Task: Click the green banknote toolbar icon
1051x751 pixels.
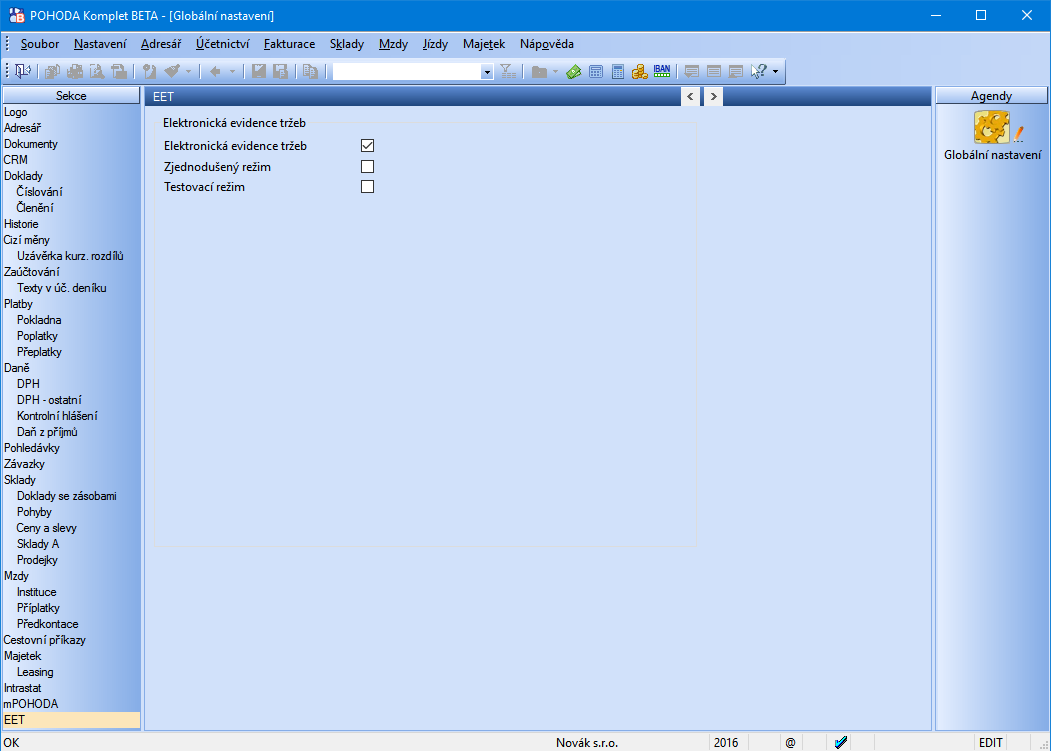Action: [x=573, y=71]
